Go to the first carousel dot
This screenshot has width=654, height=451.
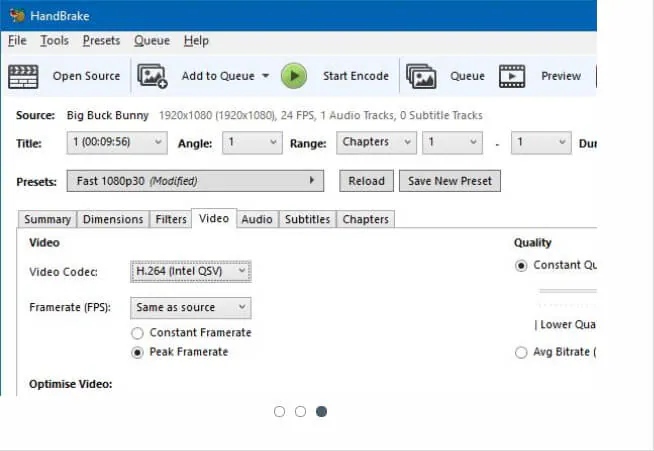pos(279,412)
